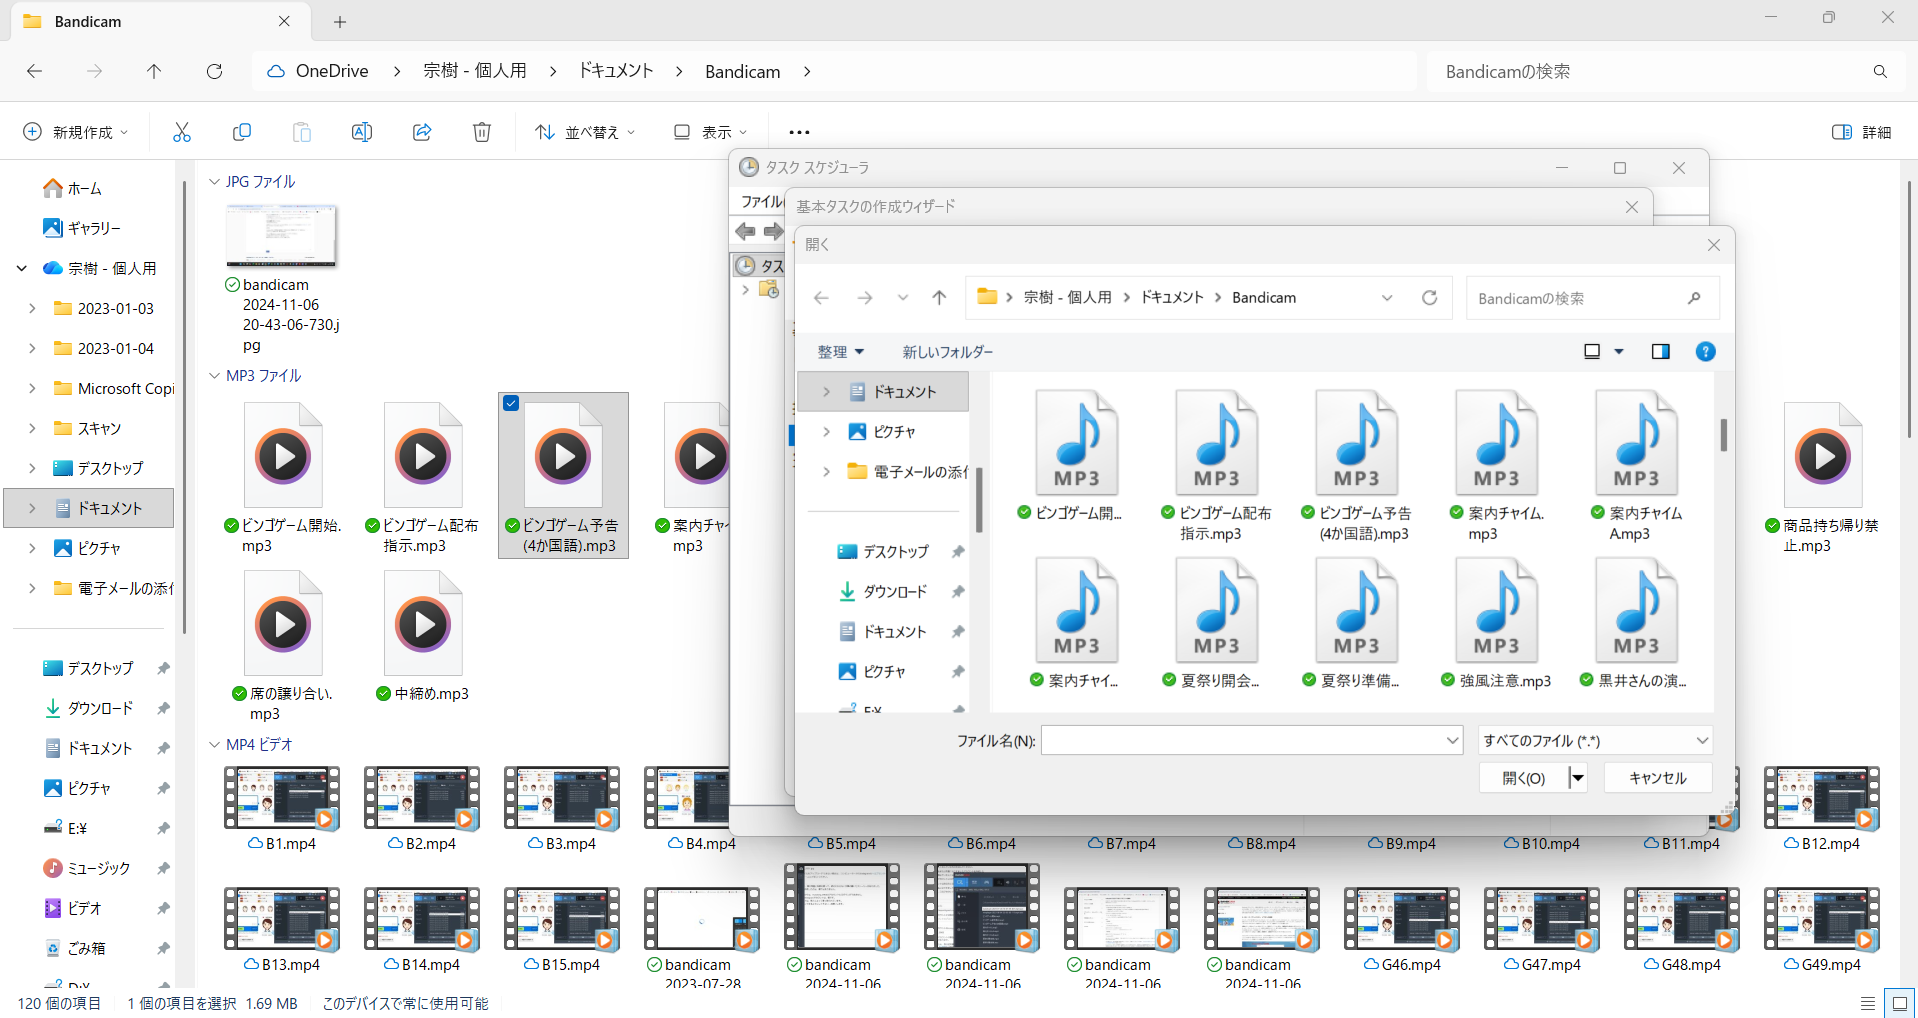The width and height of the screenshot is (1918, 1018).
Task: Refresh the file list in 開く dialog
Action: point(1430,298)
